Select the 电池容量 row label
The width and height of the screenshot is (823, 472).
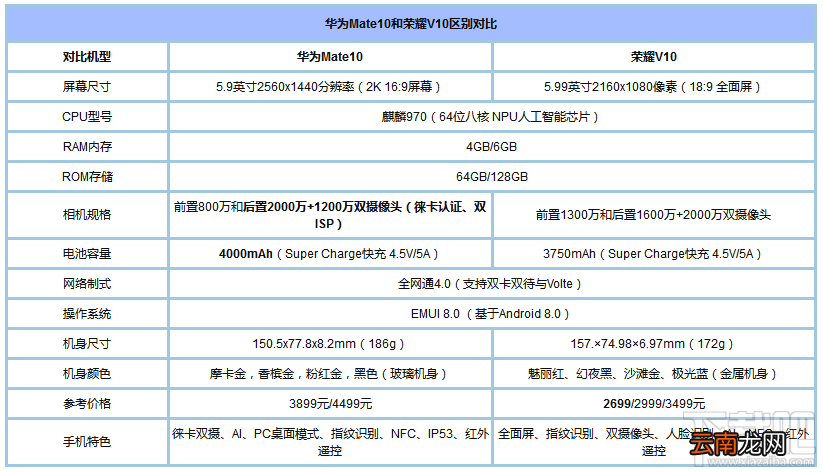tap(87, 254)
